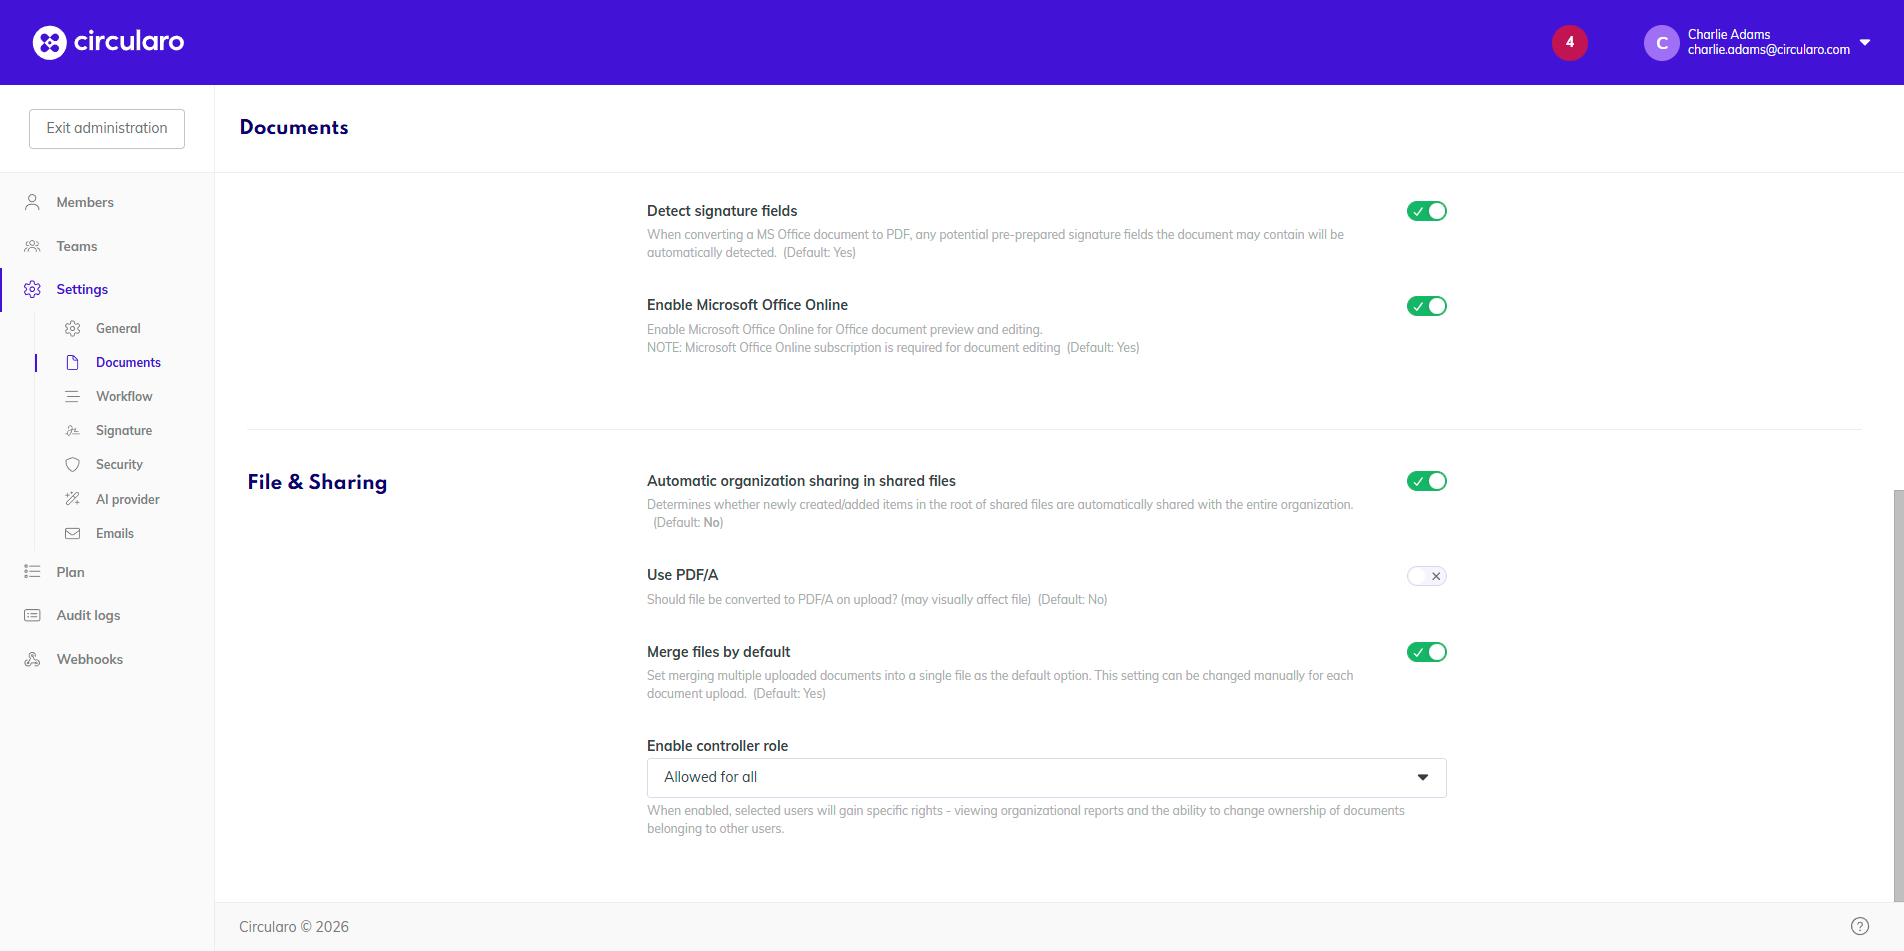Image resolution: width=1904 pixels, height=951 pixels.
Task: Click the Circularo logo icon
Action: click(49, 42)
